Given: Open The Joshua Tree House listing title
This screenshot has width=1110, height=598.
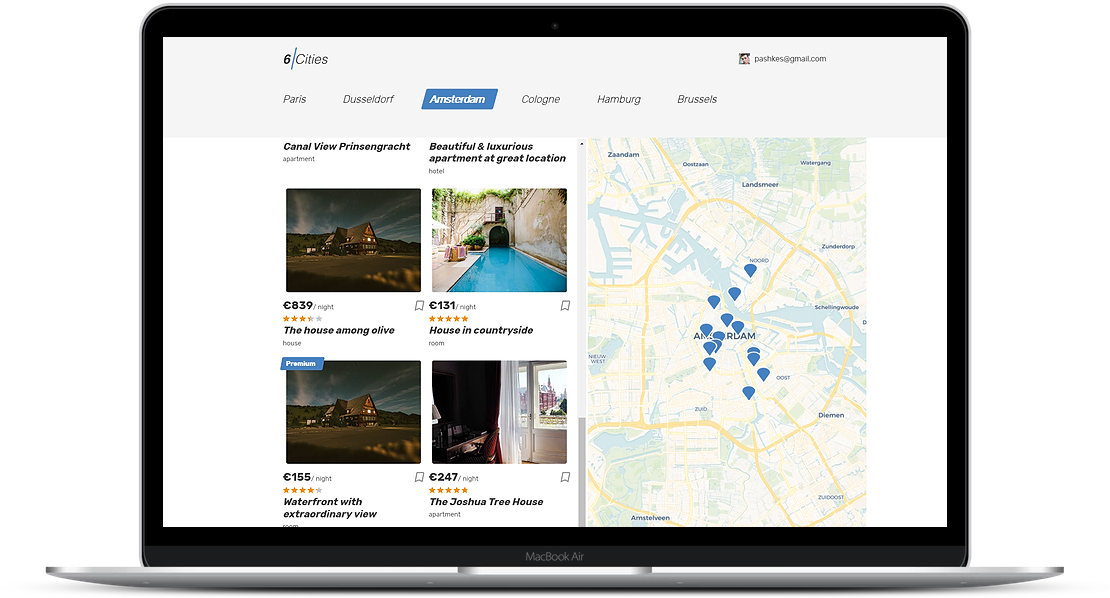Looking at the screenshot, I should (x=484, y=501).
